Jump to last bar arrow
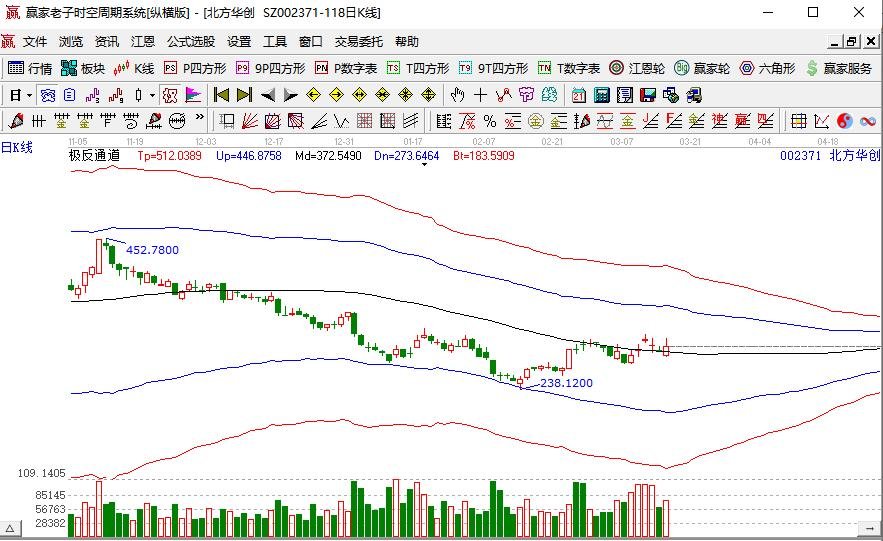Viewport: 883px width, 541px height. coord(244,95)
